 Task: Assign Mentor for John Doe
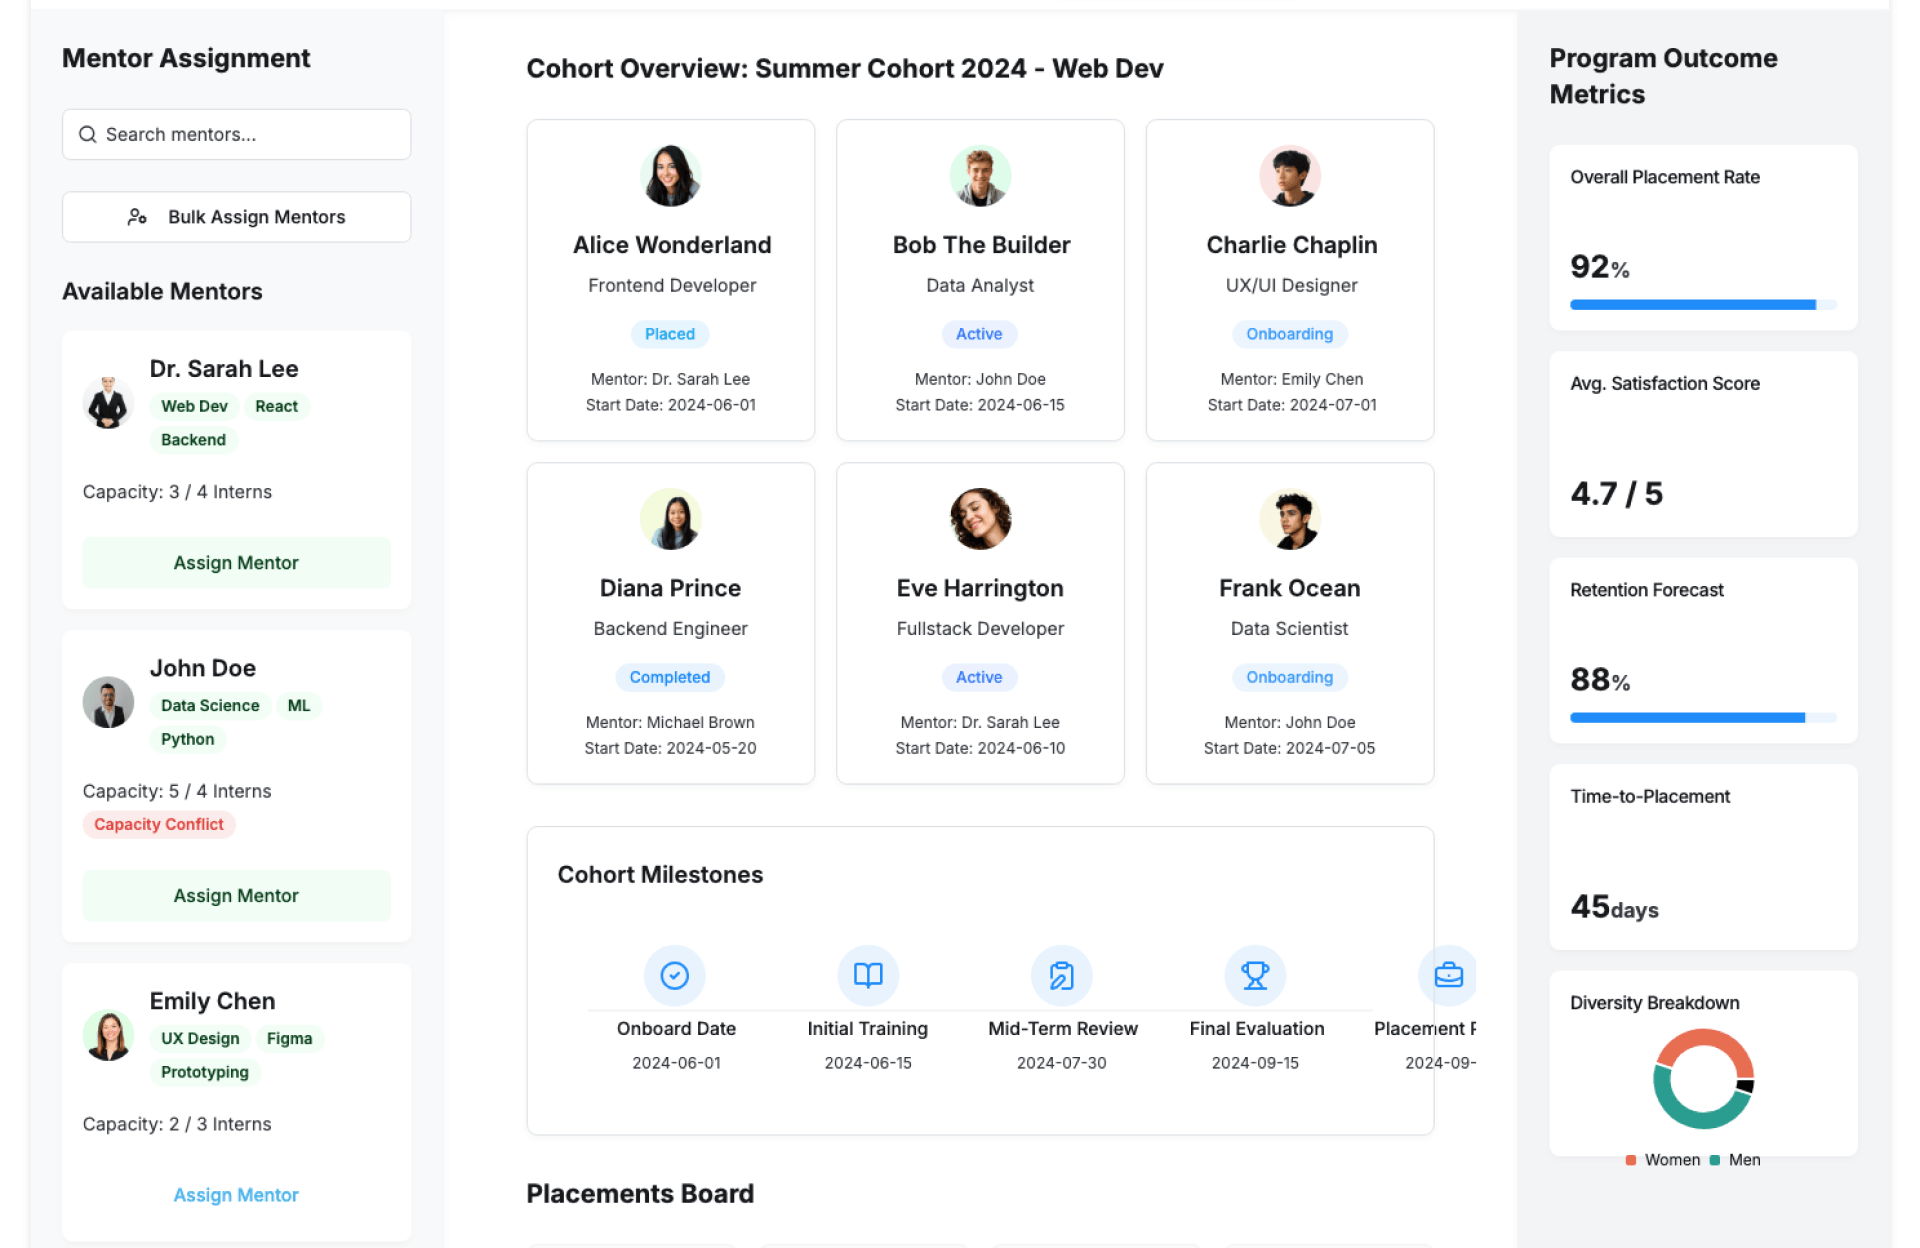pyautogui.click(x=236, y=896)
